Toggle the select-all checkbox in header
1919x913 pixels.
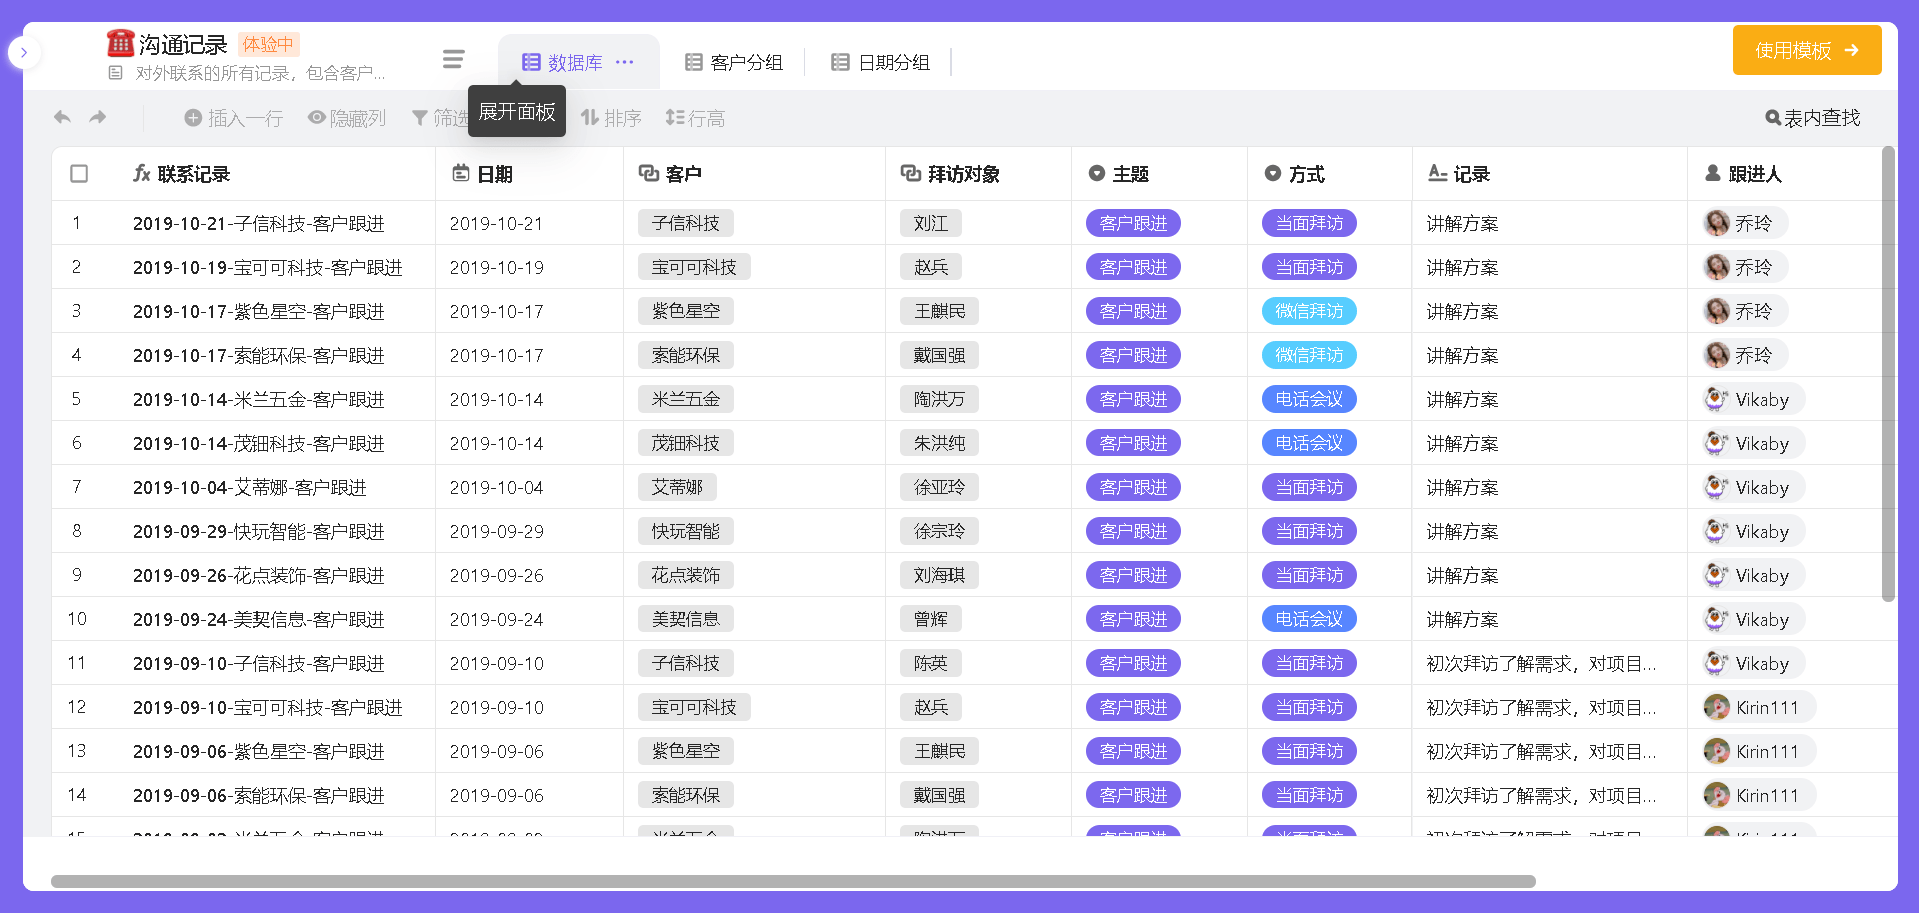pyautogui.click(x=79, y=174)
